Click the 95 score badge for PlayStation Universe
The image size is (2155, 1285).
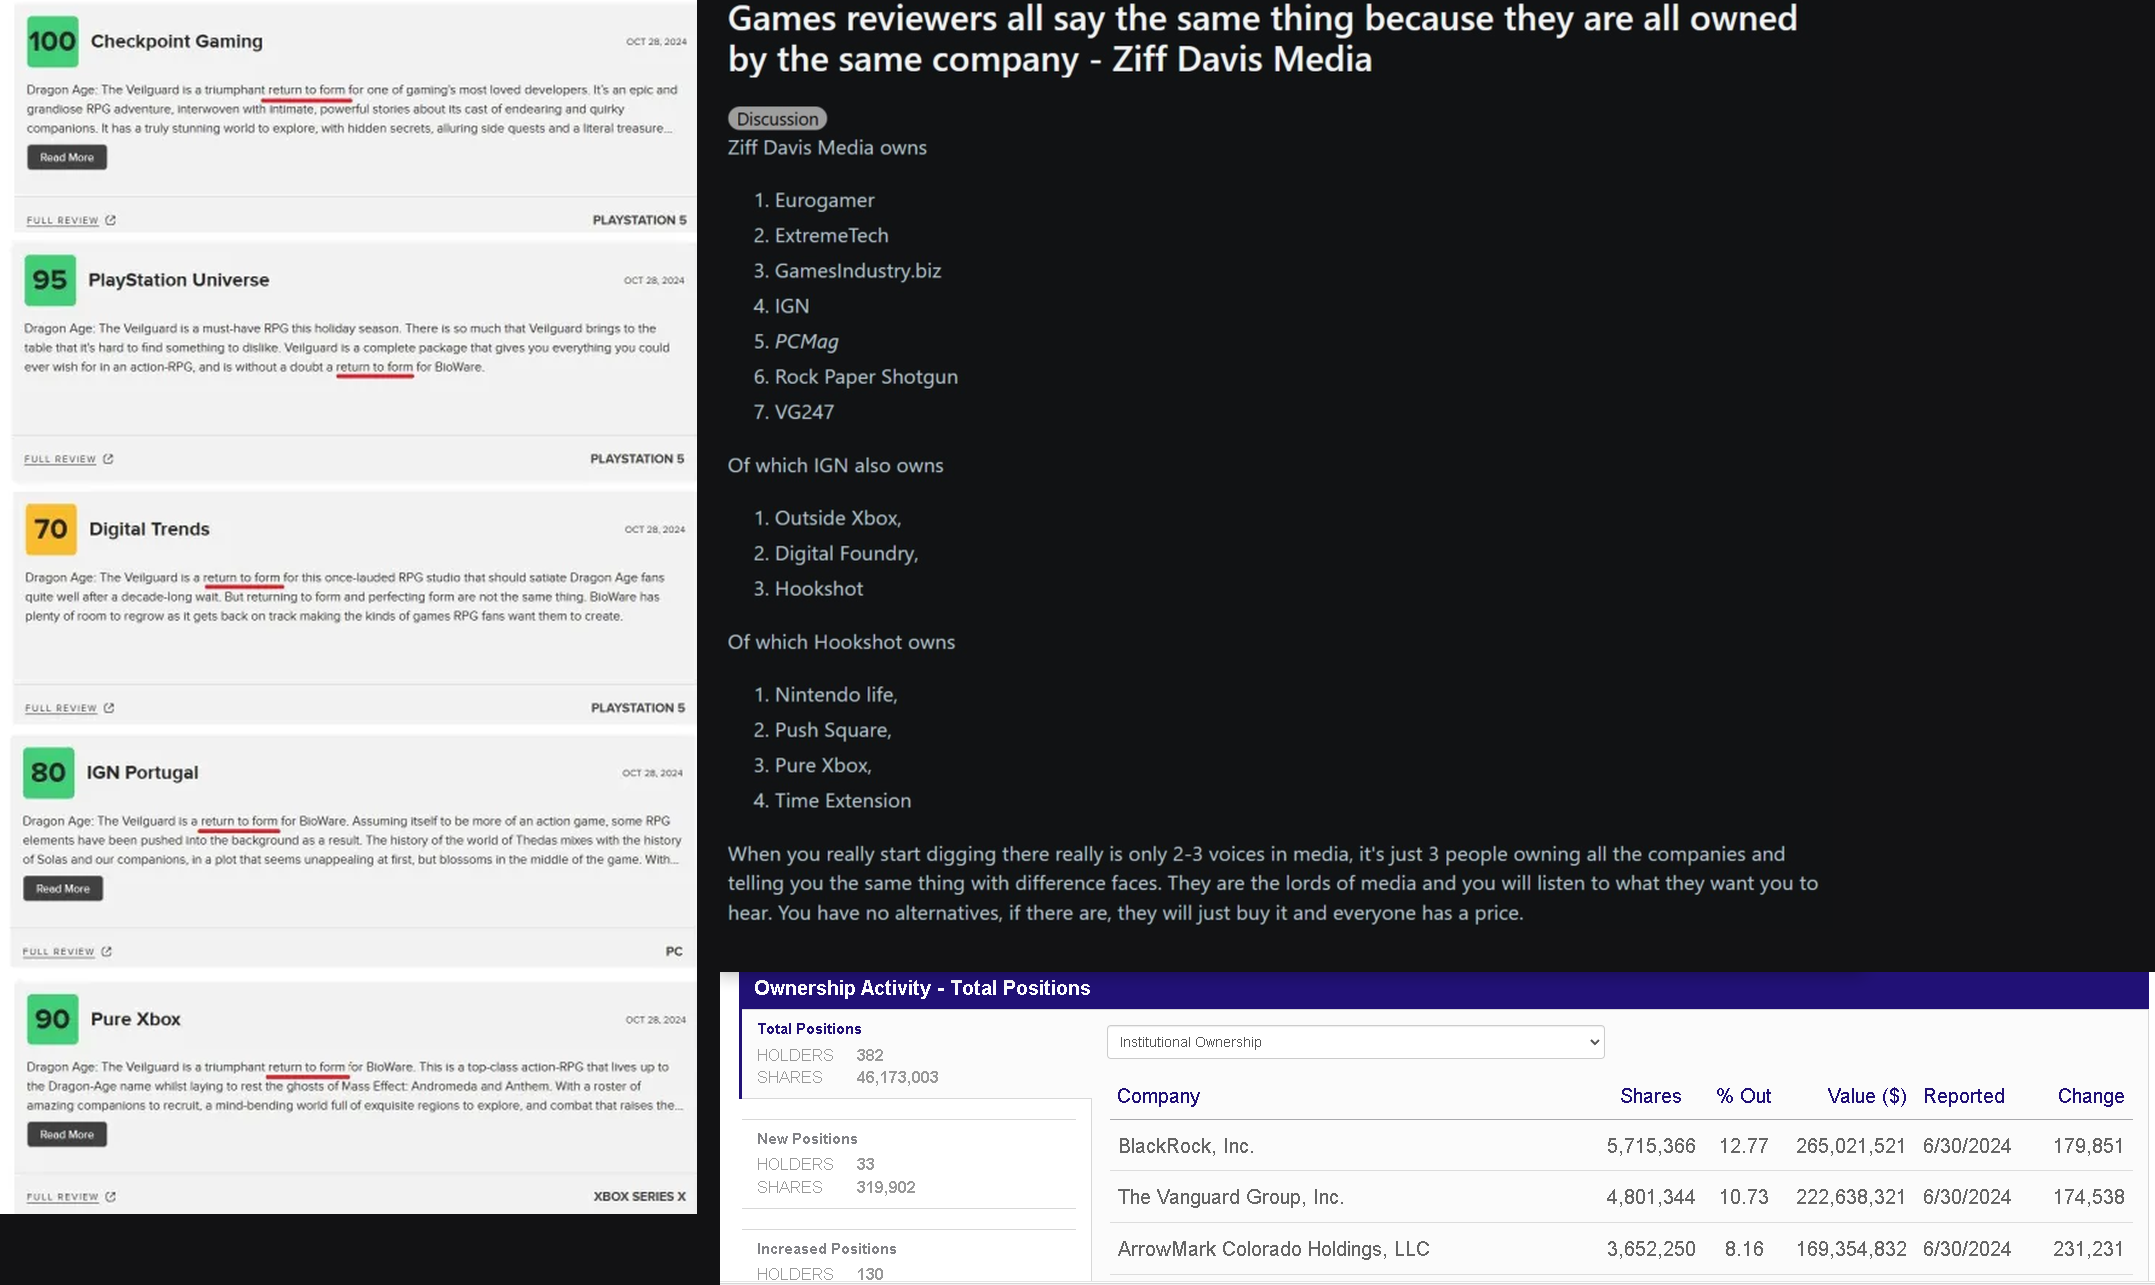click(50, 280)
